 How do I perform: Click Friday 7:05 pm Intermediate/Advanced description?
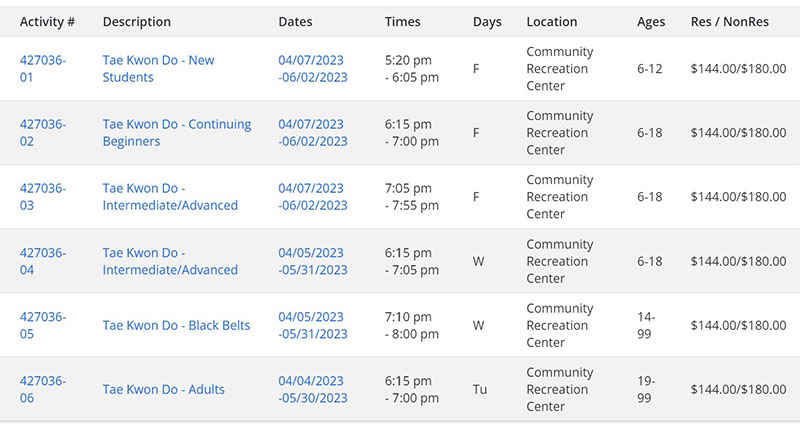(170, 196)
